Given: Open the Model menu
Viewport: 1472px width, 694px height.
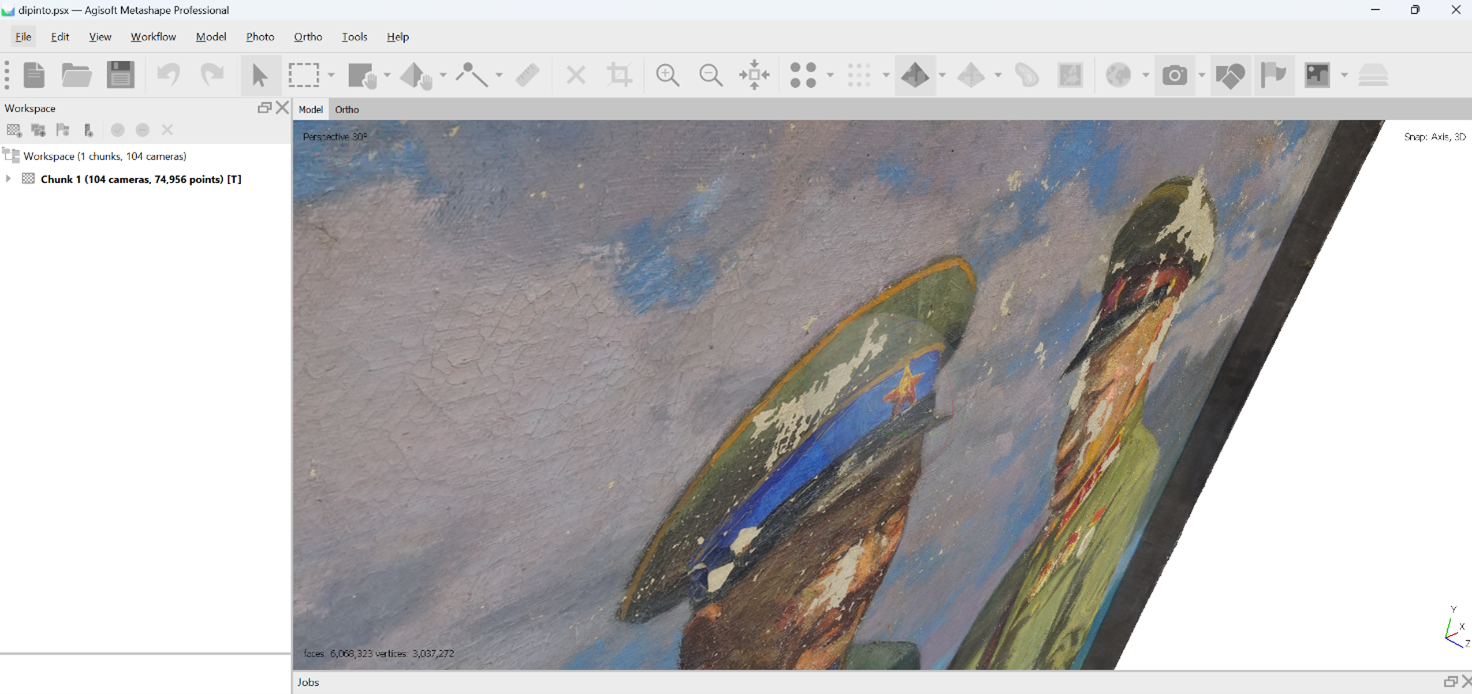Looking at the screenshot, I should click(x=211, y=37).
